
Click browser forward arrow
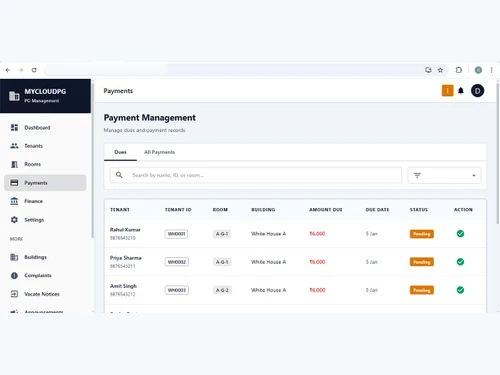[x=21, y=70]
